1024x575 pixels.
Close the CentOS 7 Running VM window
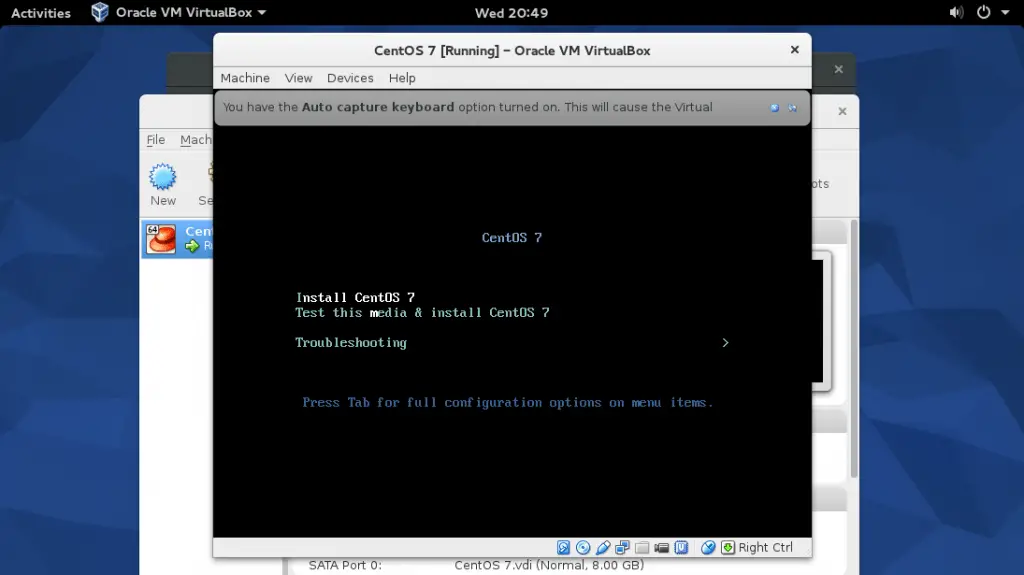point(795,50)
